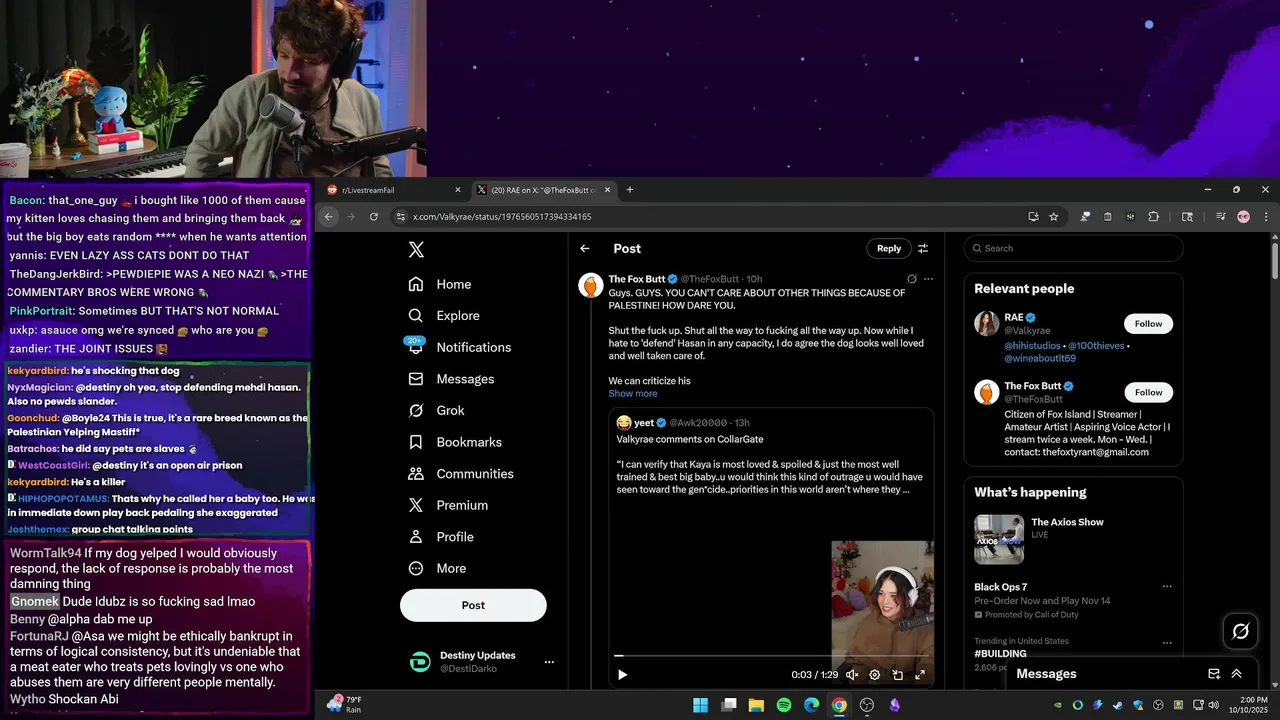Seek on the video progress bar
Image resolution: width=1280 pixels, height=720 pixels.
point(771,656)
